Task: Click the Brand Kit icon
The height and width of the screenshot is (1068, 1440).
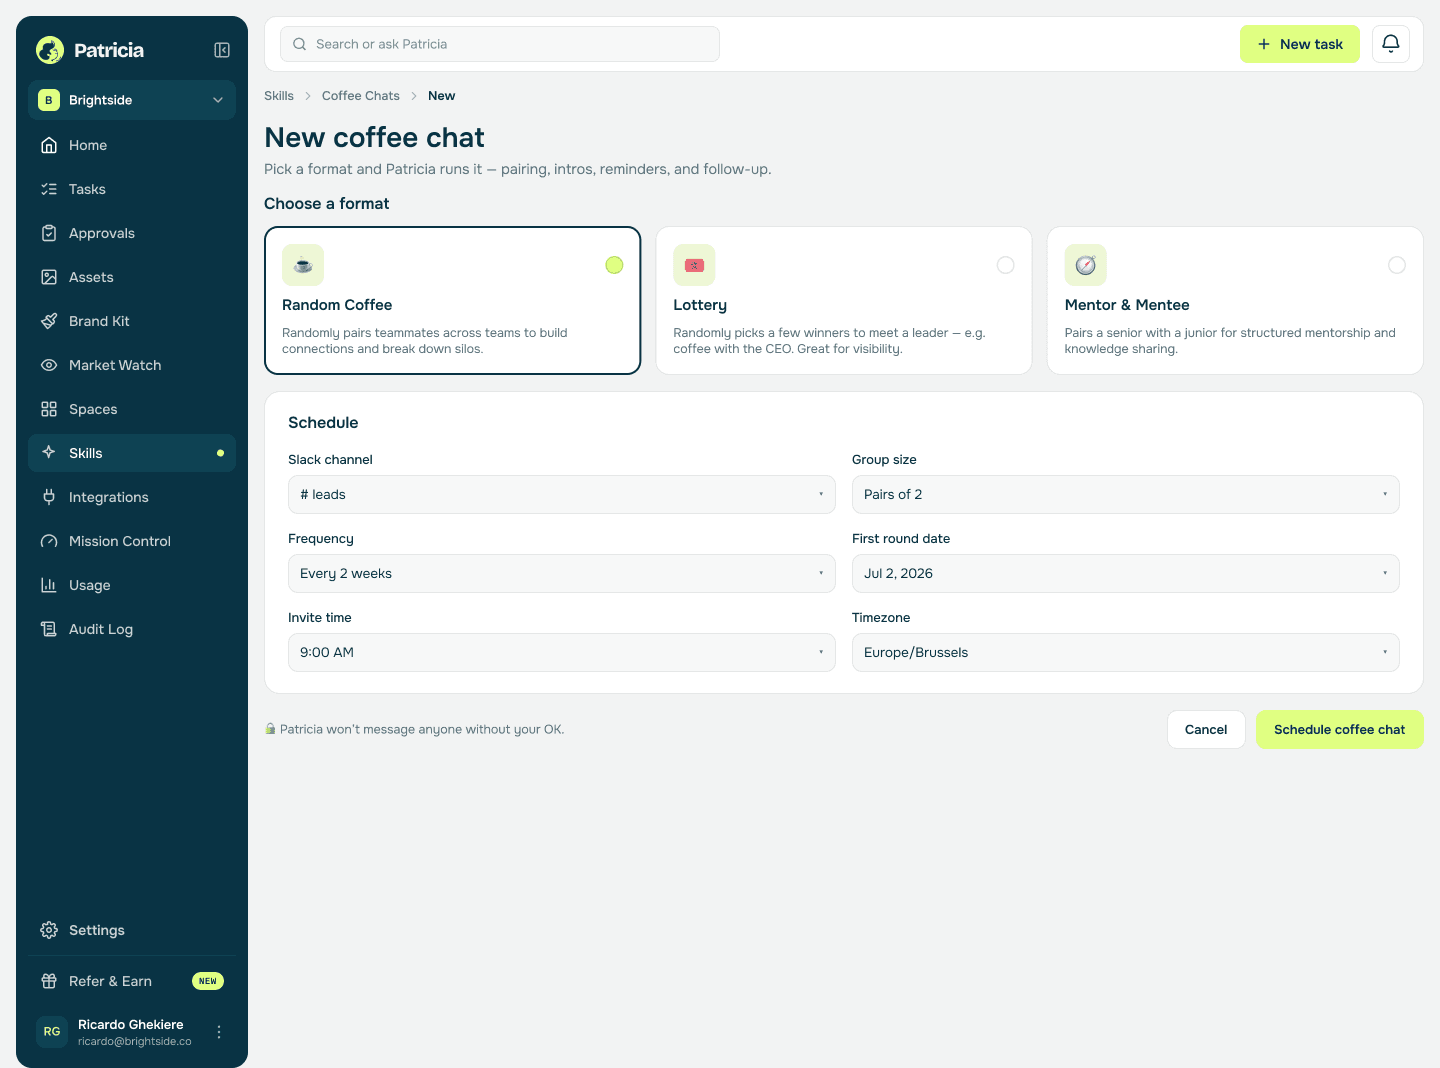Action: coord(49,321)
